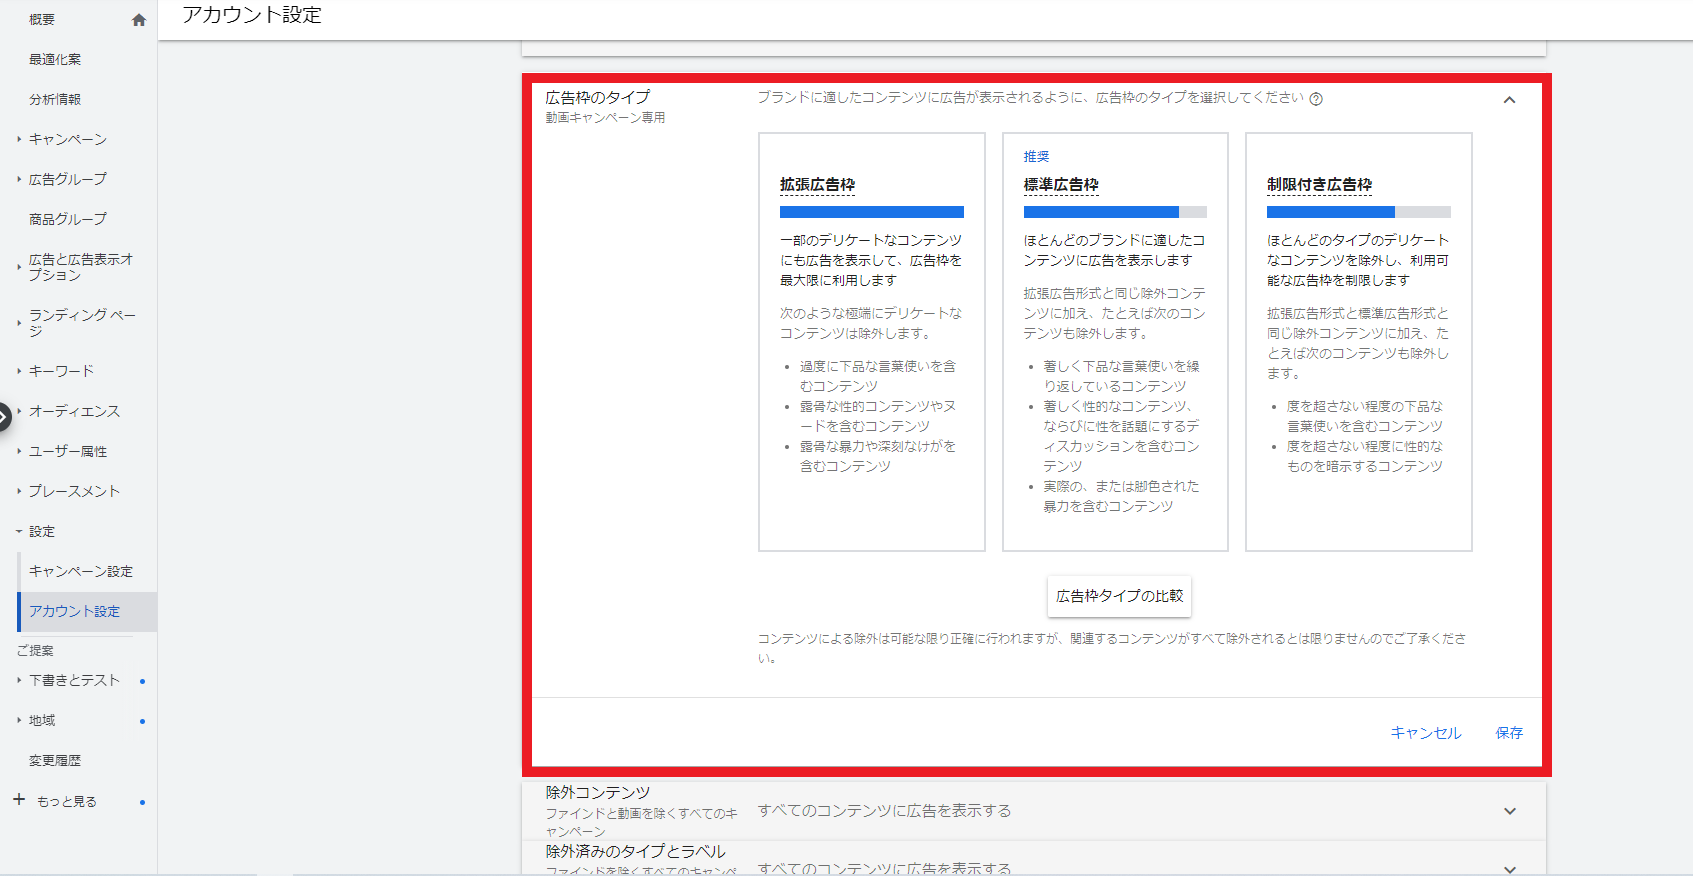Screen dimensions: 1693x876
Task: Select the 拡張広告枠 inventory card
Action: [872, 342]
